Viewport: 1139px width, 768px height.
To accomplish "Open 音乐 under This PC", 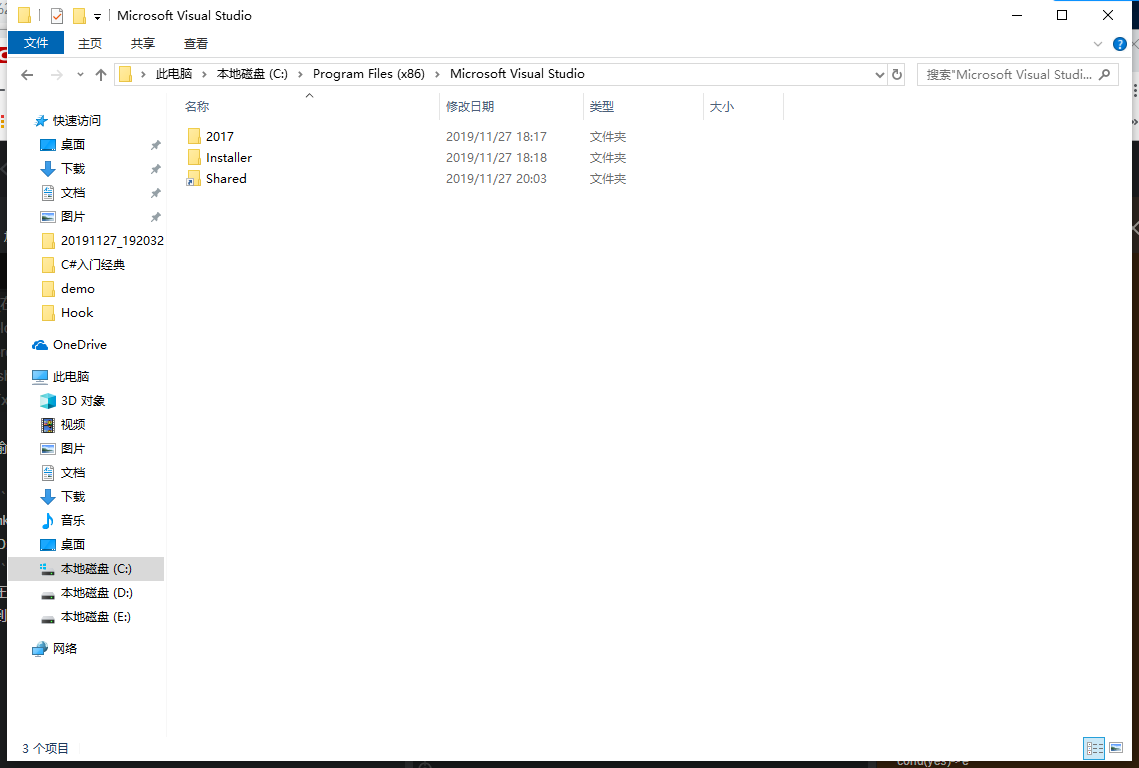I will 73,520.
